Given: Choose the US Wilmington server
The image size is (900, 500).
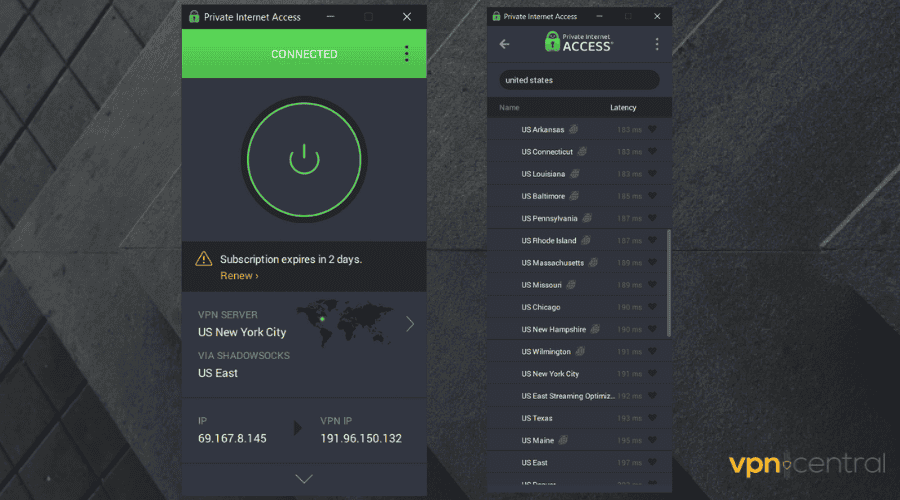Looking at the screenshot, I should 577,351.
